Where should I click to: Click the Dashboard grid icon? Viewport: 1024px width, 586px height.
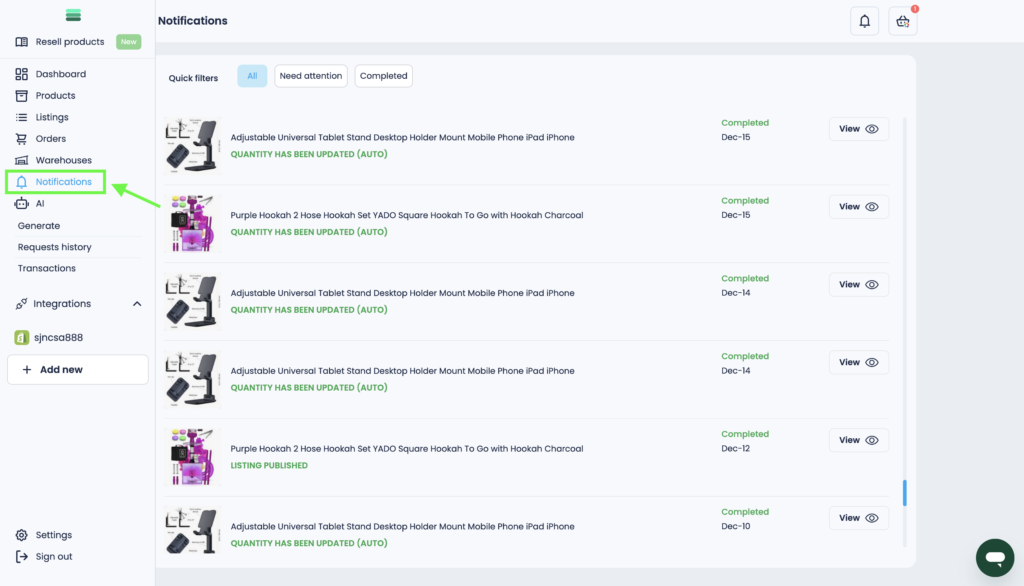[x=22, y=74]
